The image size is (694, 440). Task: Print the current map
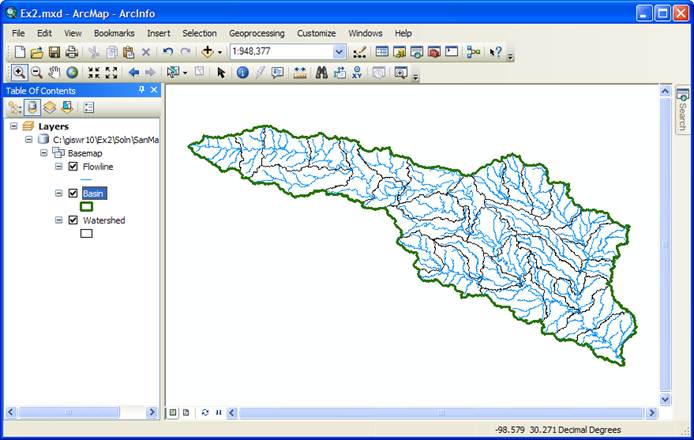72,52
